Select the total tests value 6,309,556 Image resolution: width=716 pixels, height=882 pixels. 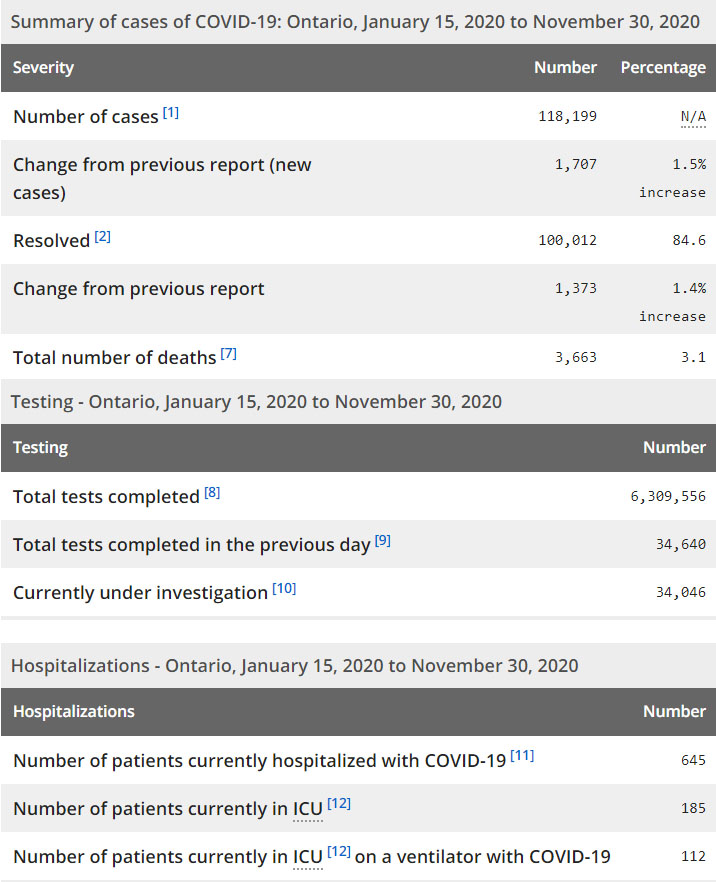(x=667, y=497)
